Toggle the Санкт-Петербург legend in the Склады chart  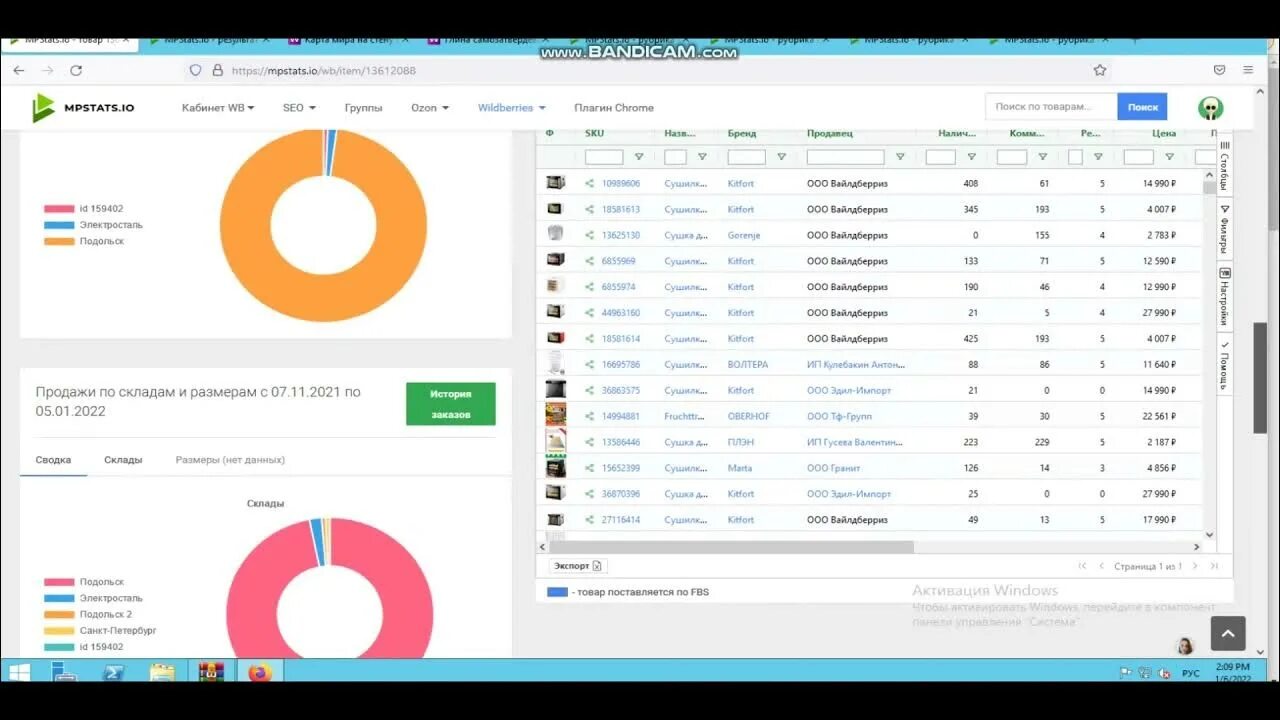coord(100,630)
